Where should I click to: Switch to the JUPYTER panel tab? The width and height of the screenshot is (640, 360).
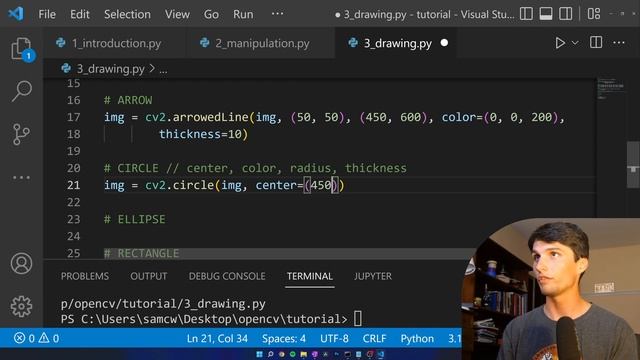[373, 276]
